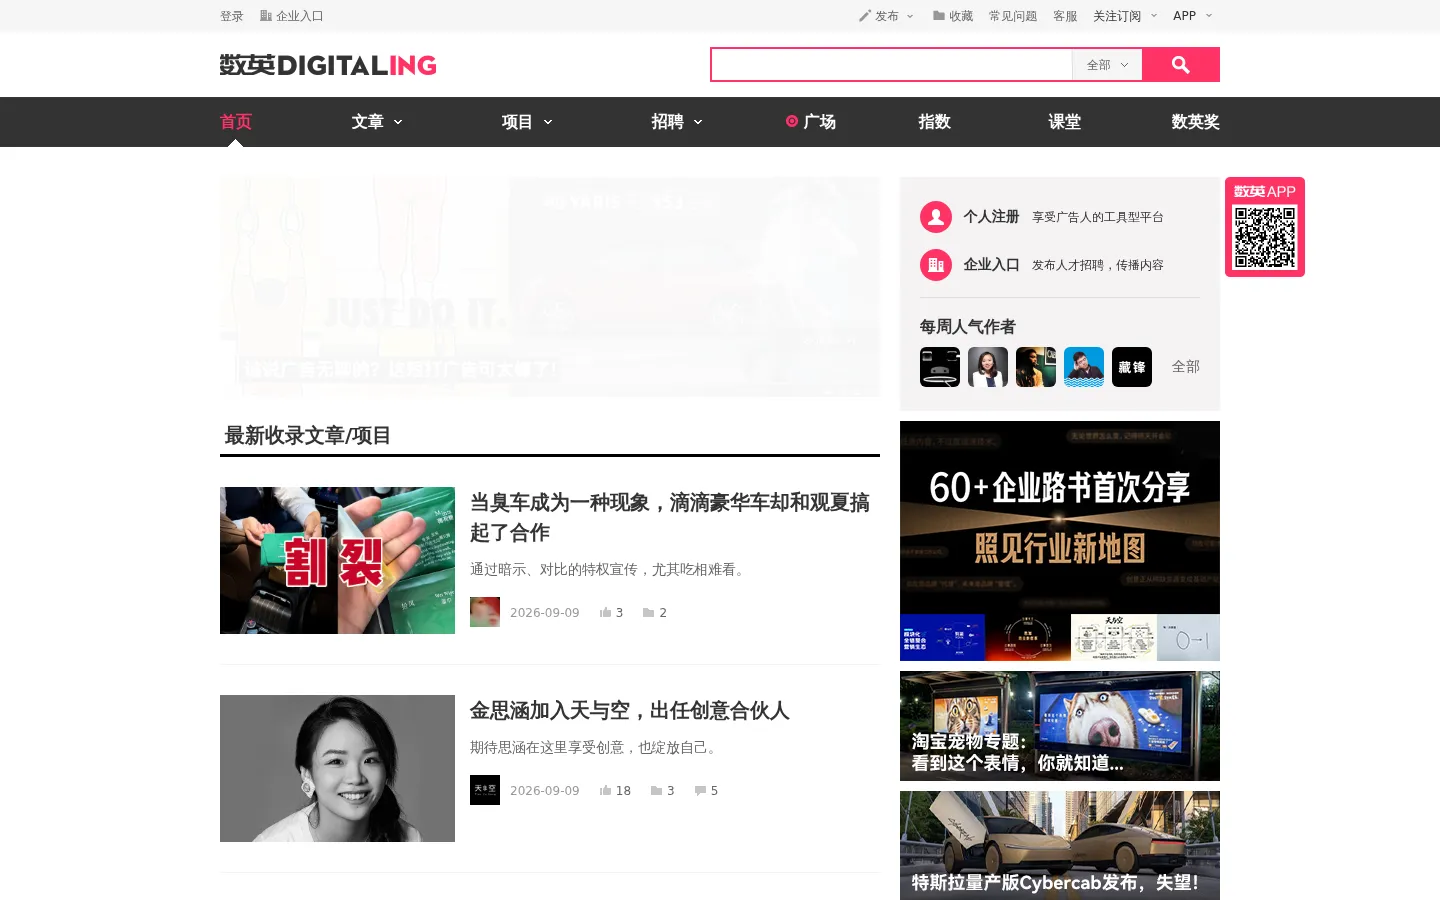Click the 个人注册 pink person icon
Viewport: 1440px width, 900px height.
click(936, 217)
